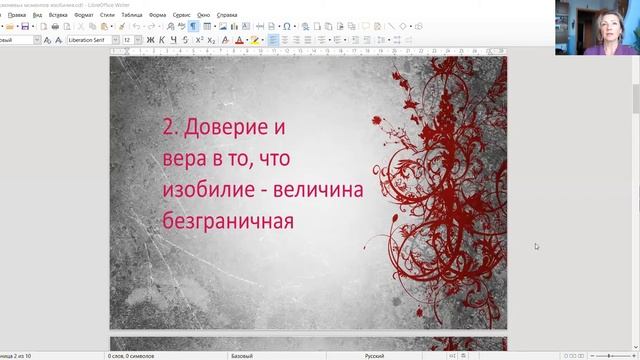
Task: Click the Insert Image icon
Action: 223,27
